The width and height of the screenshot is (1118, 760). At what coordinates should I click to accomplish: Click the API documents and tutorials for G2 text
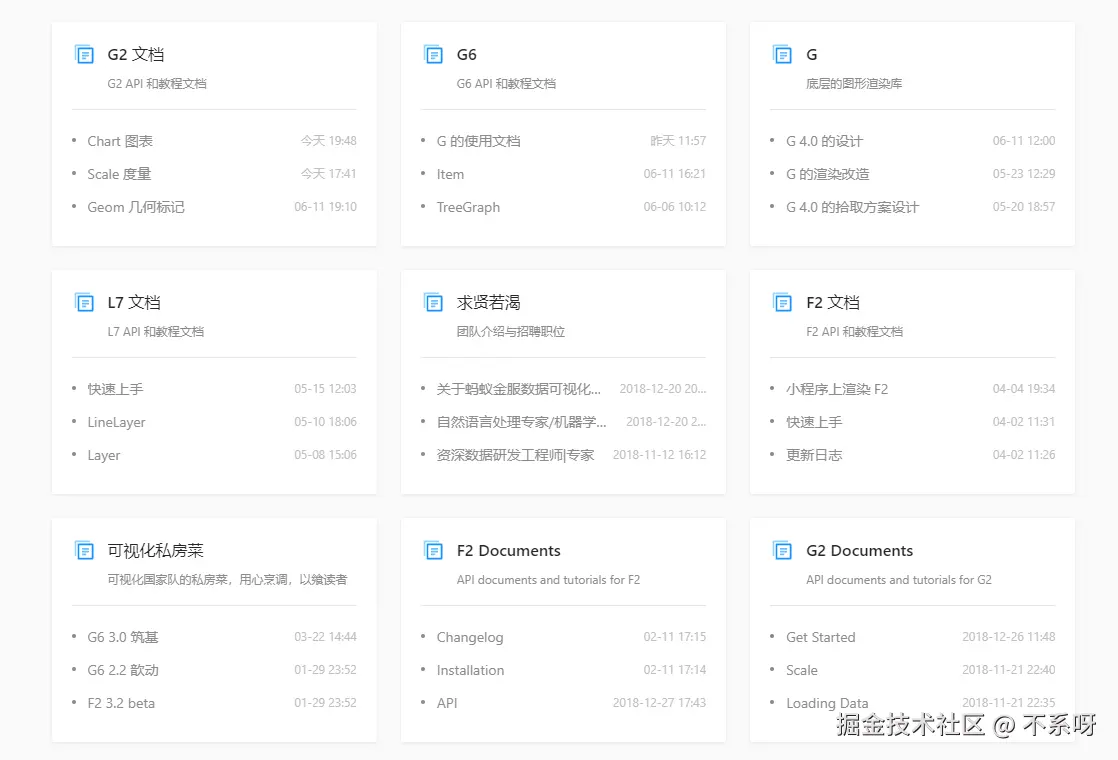(898, 580)
